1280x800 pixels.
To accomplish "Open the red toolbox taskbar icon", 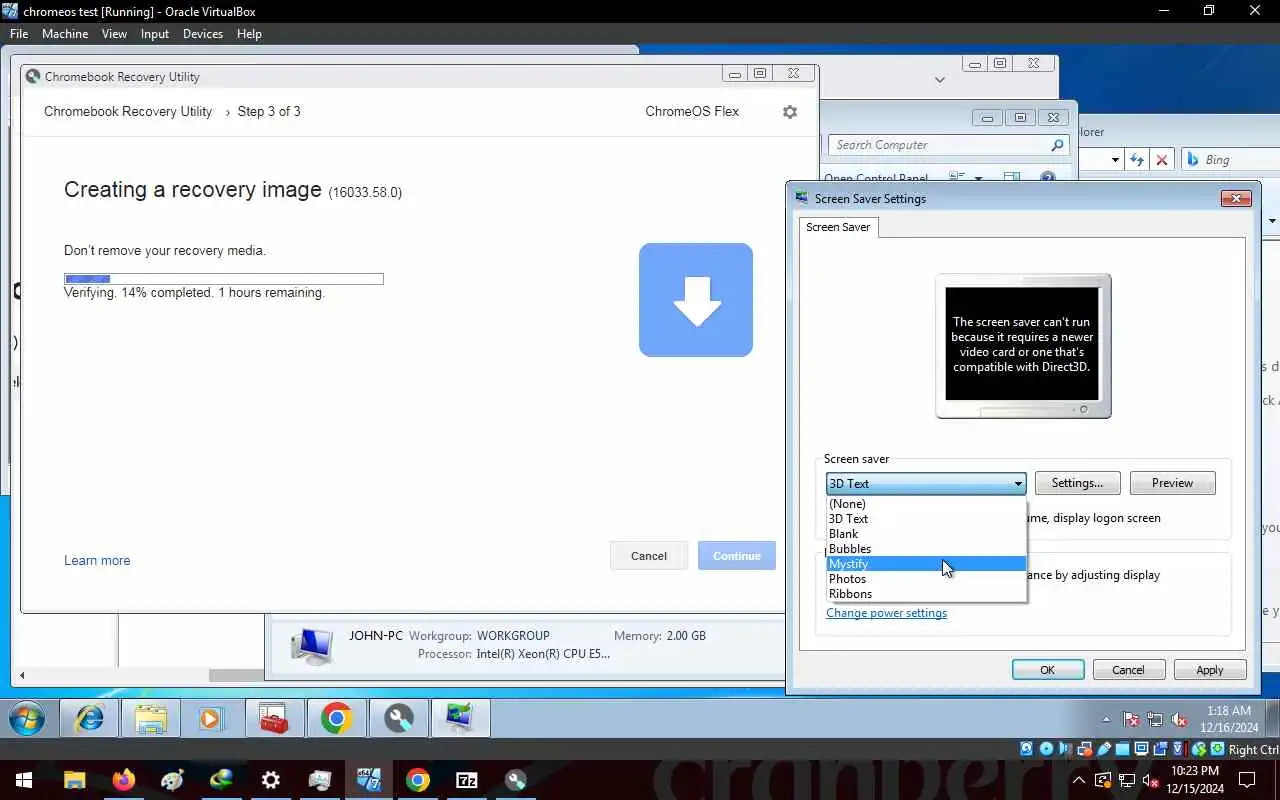I will tap(274, 718).
